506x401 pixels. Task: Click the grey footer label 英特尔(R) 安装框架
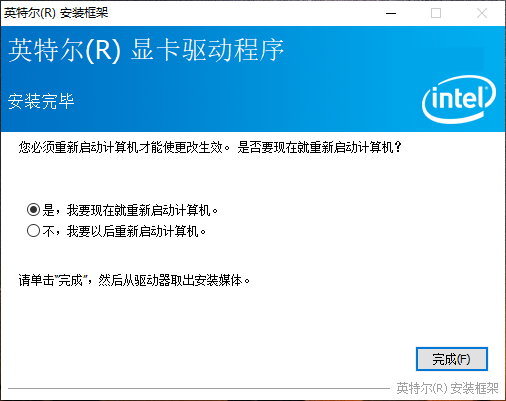pyautogui.click(x=447, y=388)
